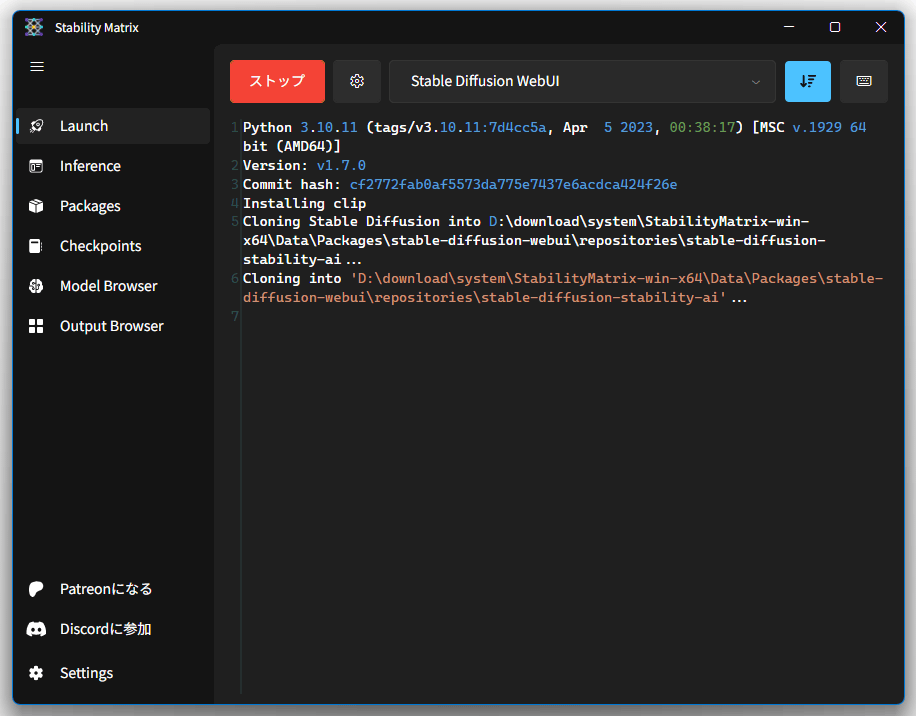Screen dimensions: 916x716
Task: Click the Version v1.7.0 line
Action: 304,165
